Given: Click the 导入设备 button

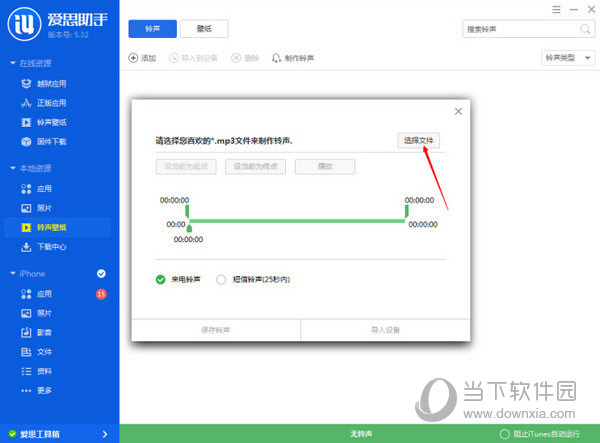Looking at the screenshot, I should coord(385,330).
